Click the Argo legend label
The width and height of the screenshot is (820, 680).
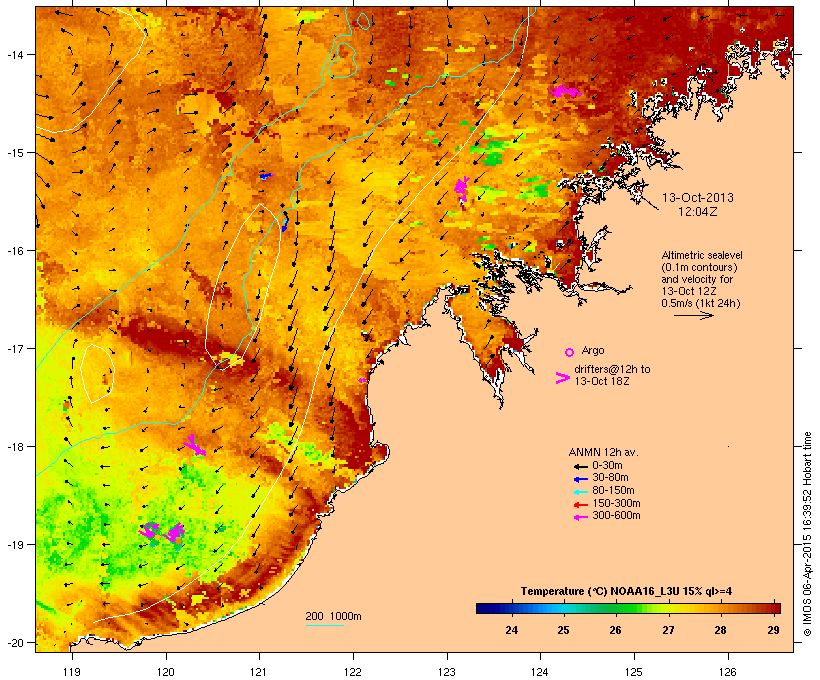pos(593,350)
